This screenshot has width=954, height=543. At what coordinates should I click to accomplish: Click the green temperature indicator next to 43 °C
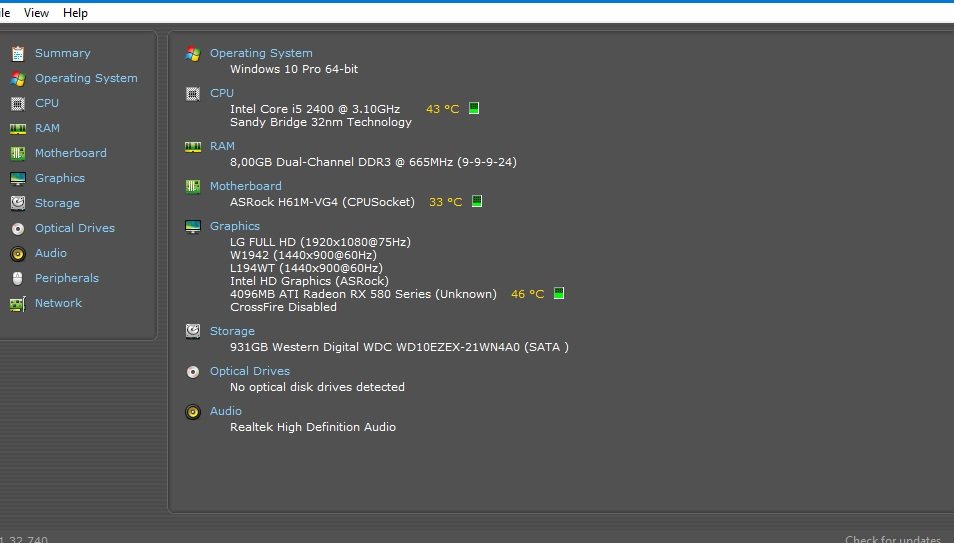(474, 108)
